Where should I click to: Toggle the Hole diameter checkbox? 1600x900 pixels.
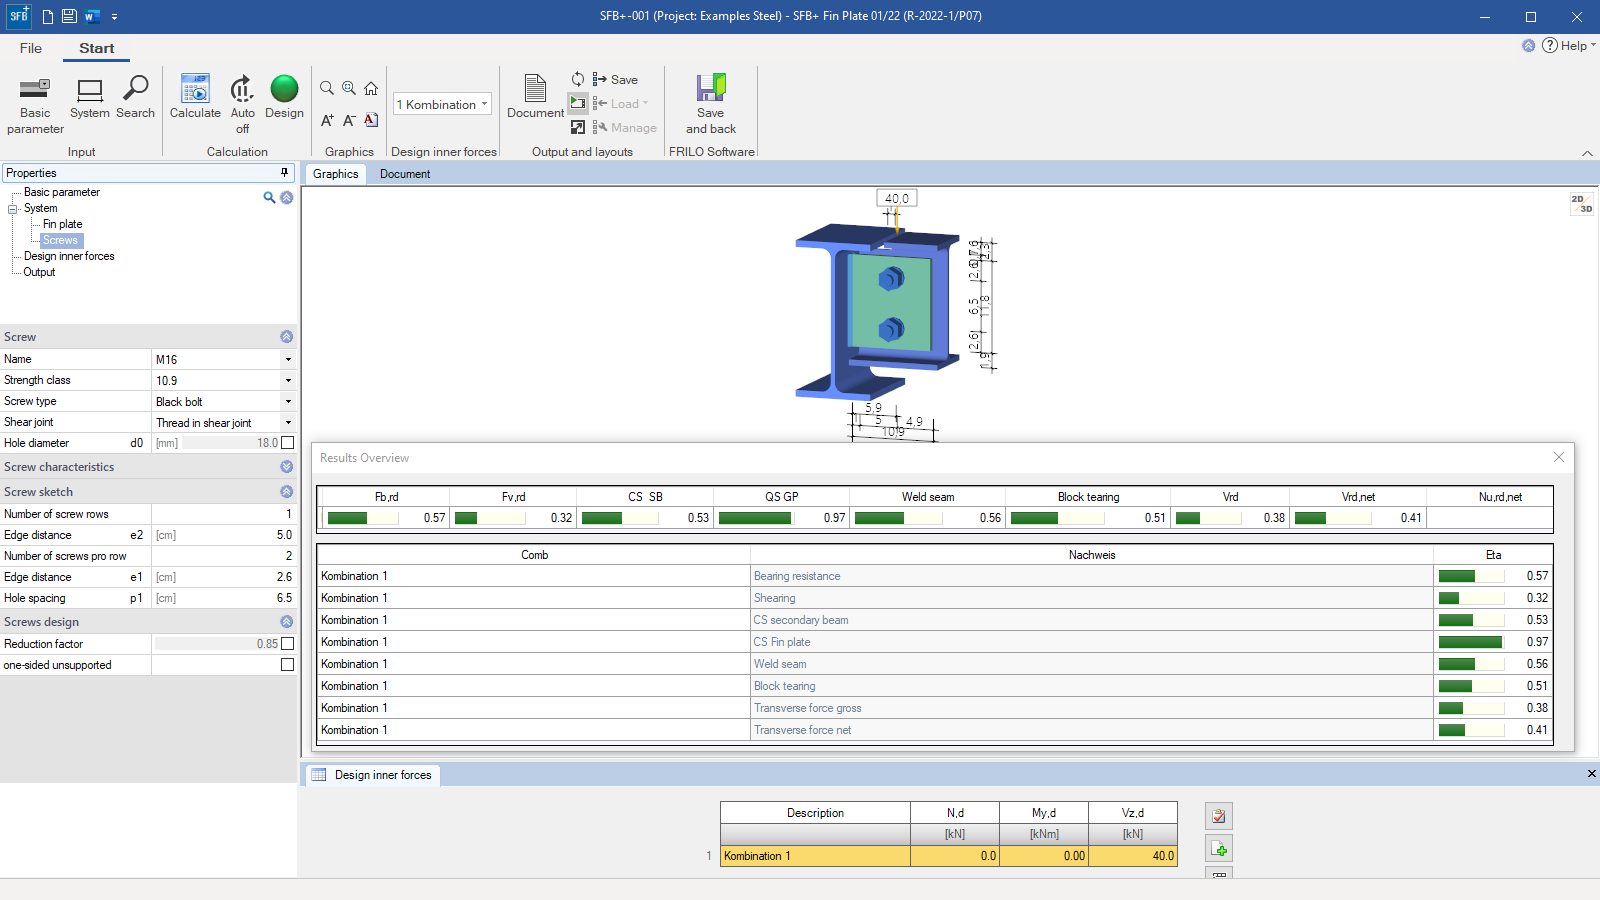(288, 443)
